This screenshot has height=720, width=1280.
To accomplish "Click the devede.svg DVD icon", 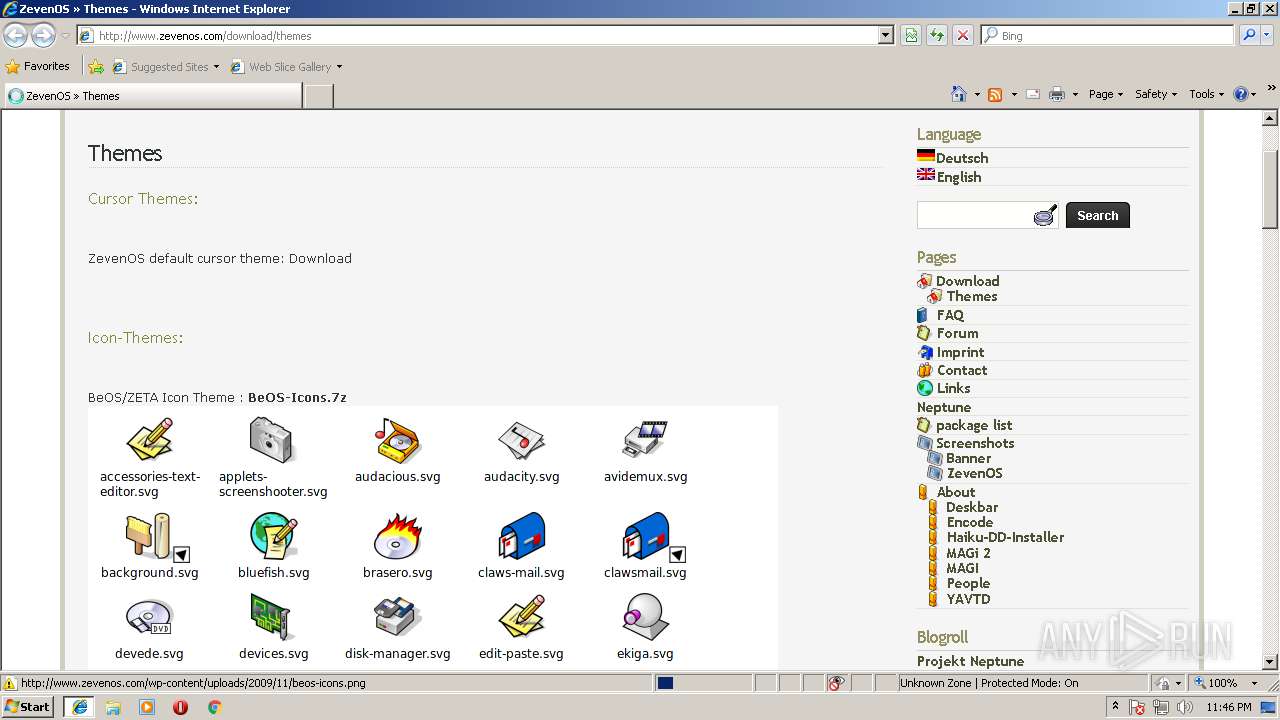I will tap(150, 618).
